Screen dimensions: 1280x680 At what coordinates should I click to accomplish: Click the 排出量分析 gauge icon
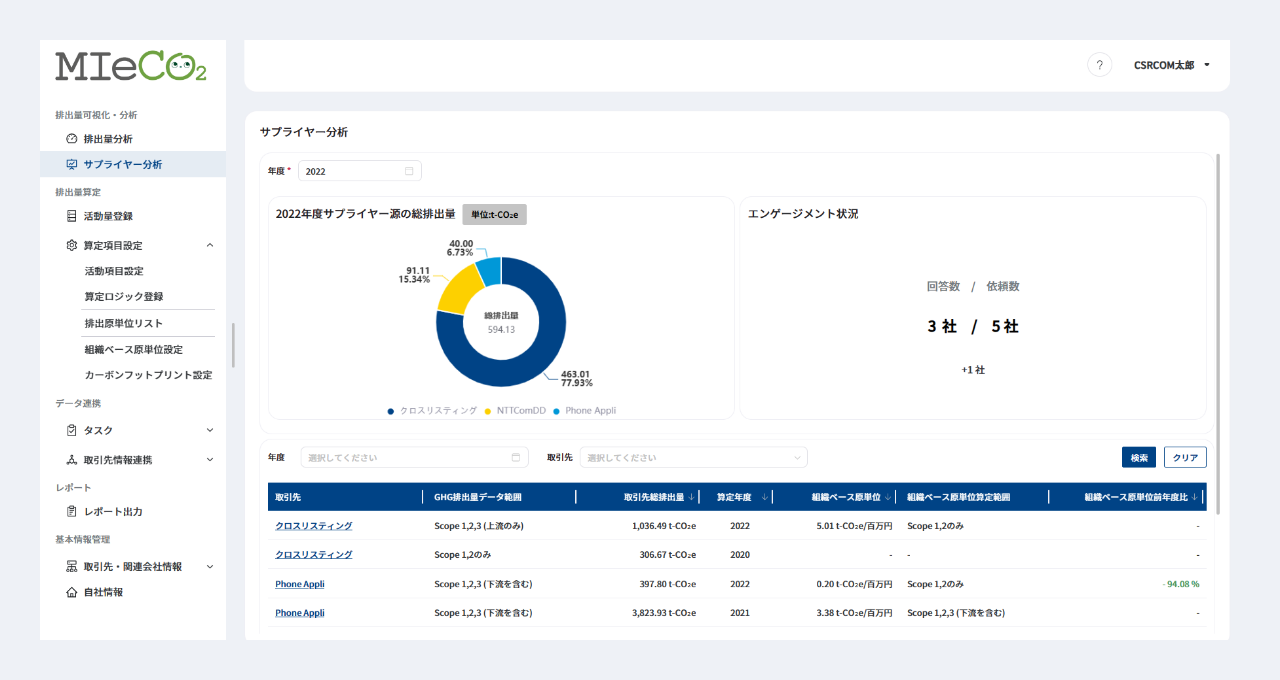click(x=71, y=139)
